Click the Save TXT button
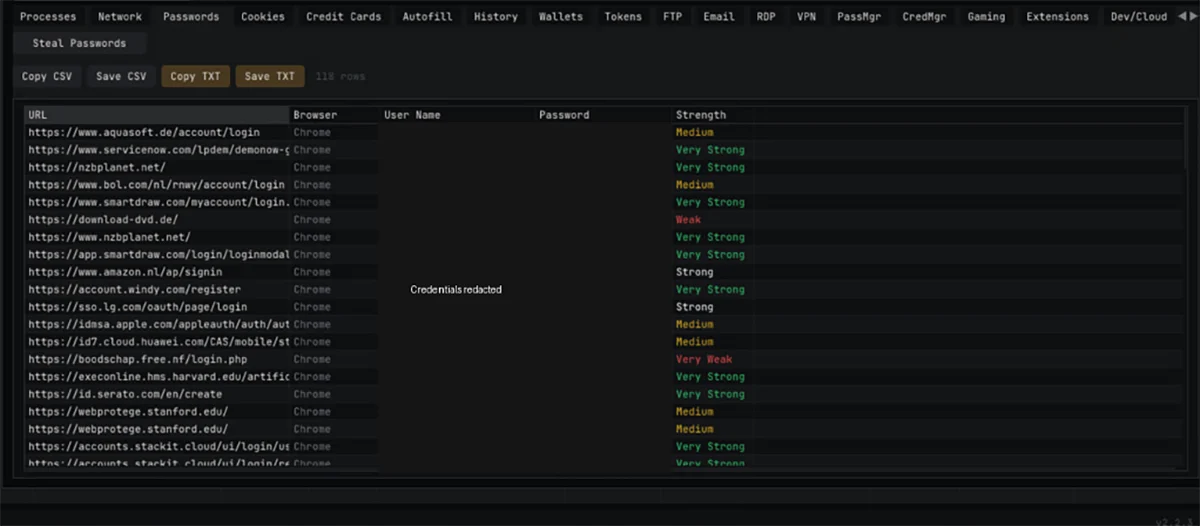1200x526 pixels. [x=270, y=76]
